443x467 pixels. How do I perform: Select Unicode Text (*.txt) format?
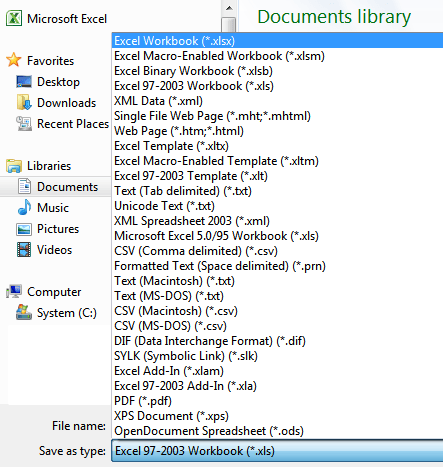point(277,206)
